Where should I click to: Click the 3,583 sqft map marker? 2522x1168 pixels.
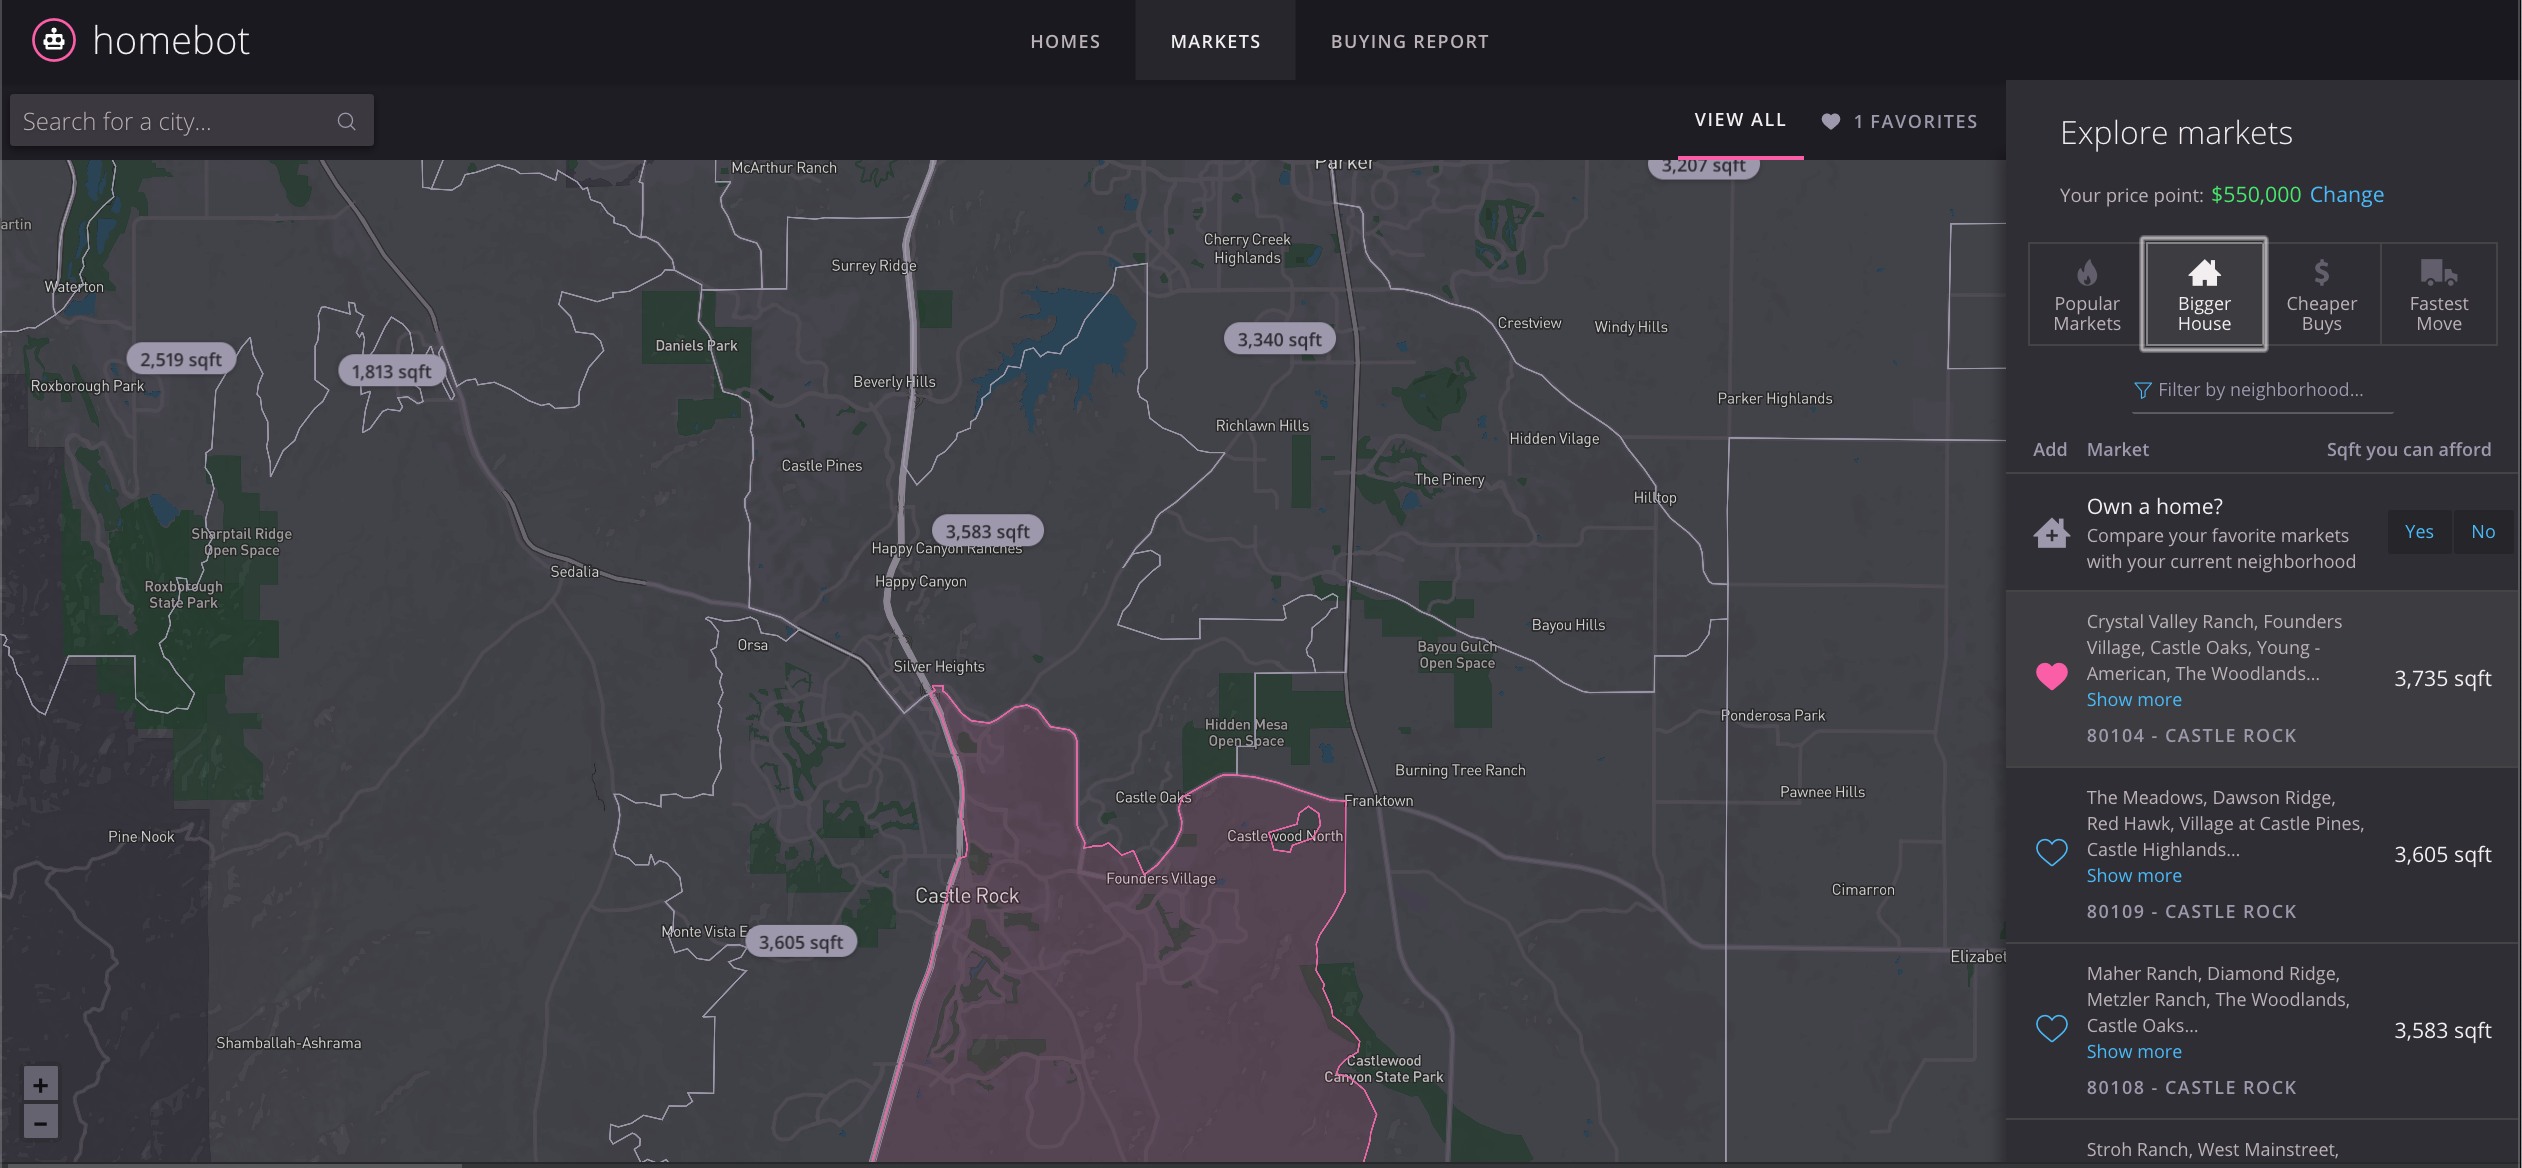click(987, 531)
